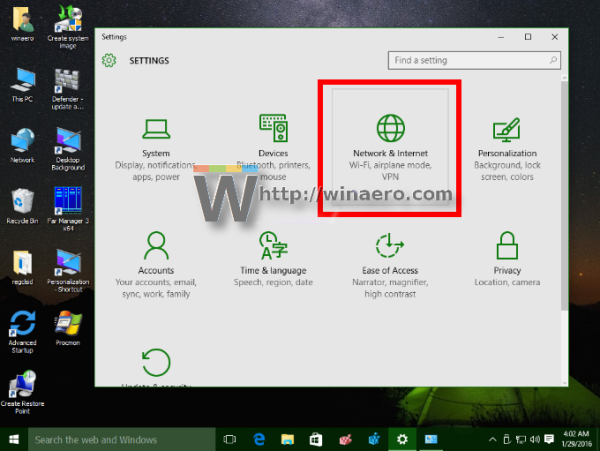Open Update & security circular arrow icon

[156, 362]
